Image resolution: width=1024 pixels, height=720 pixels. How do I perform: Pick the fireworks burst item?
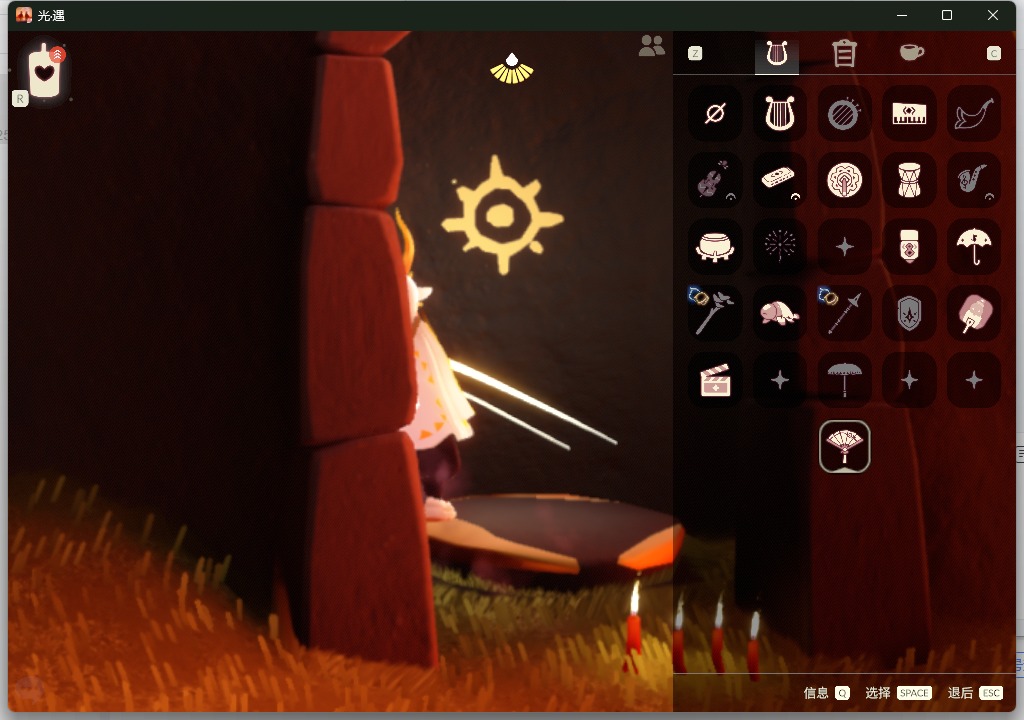pyautogui.click(x=780, y=247)
